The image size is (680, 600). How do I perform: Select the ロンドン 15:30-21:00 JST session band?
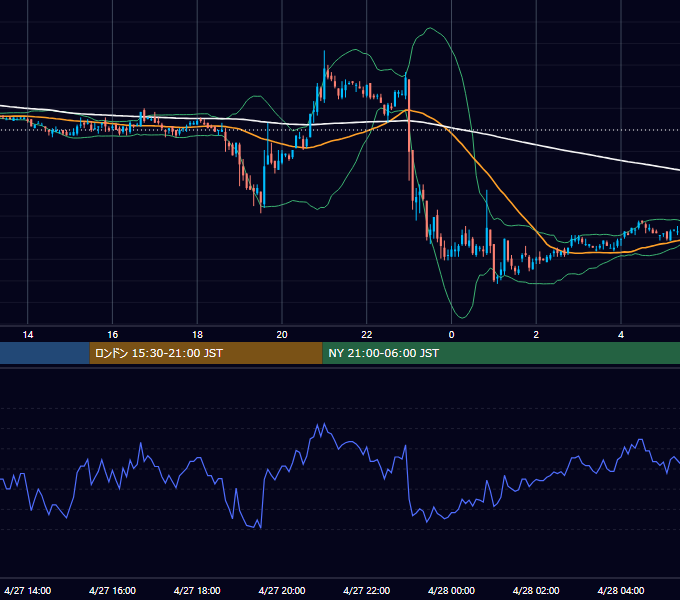pos(206,353)
